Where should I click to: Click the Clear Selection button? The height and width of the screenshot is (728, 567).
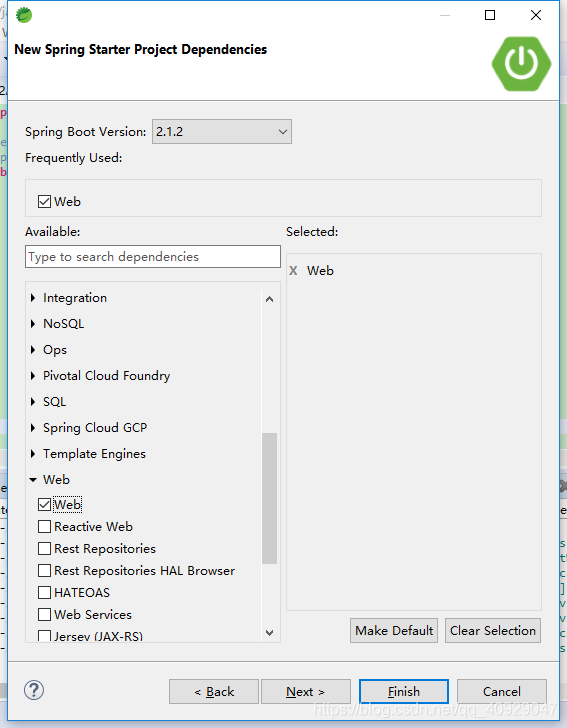(x=493, y=630)
